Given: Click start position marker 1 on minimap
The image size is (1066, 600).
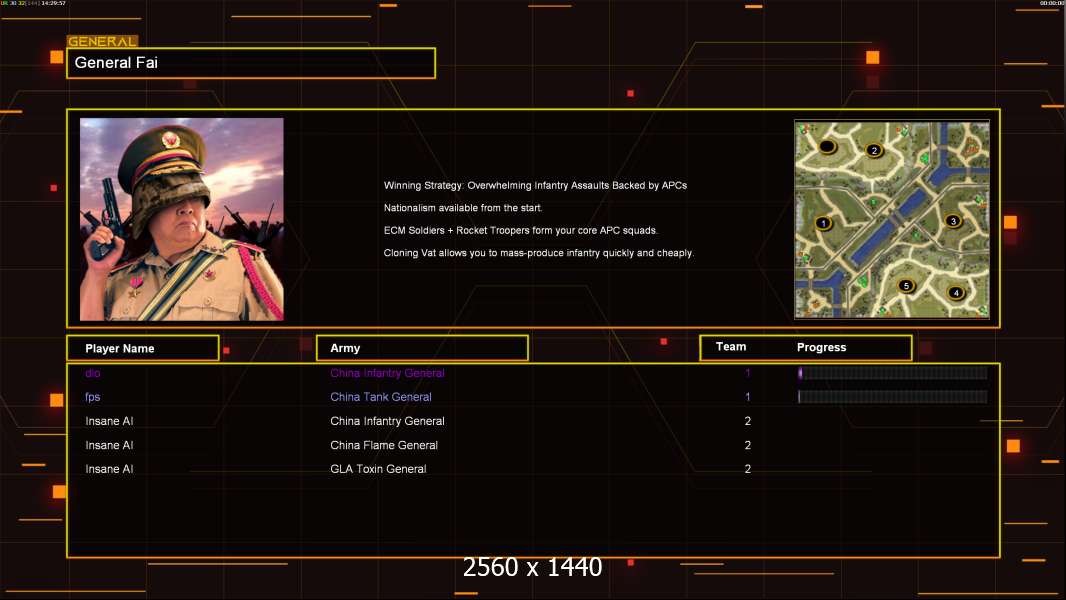Looking at the screenshot, I should [823, 223].
